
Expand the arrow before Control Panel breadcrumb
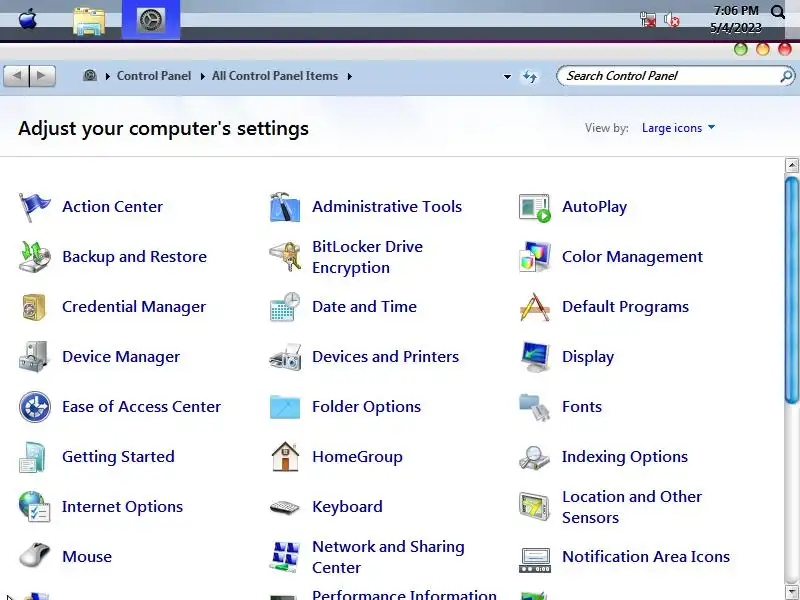tap(108, 77)
